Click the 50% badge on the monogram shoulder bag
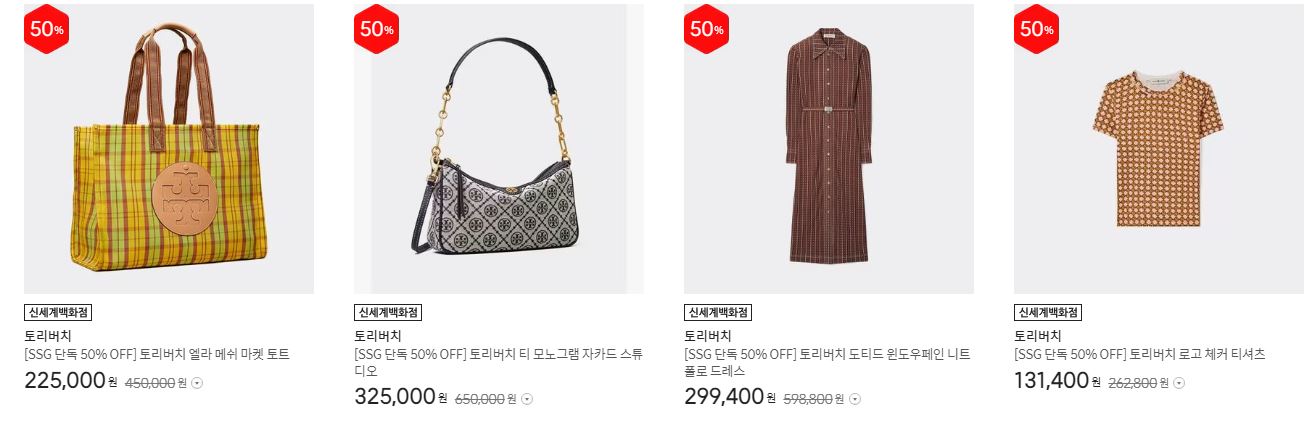The width and height of the screenshot is (1315, 427). [376, 30]
